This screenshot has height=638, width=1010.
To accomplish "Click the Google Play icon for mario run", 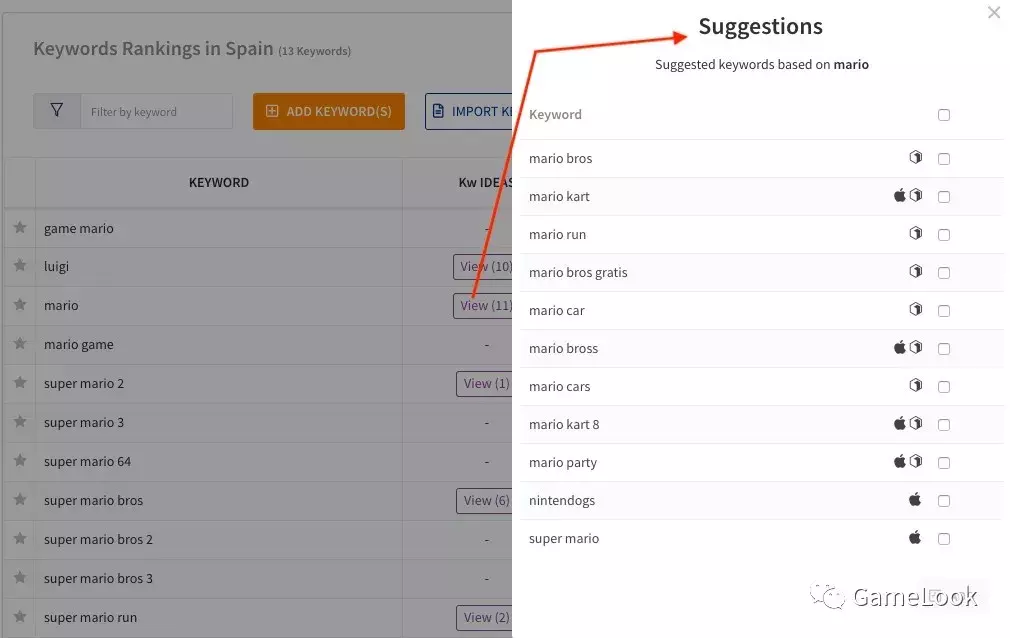I will point(915,233).
